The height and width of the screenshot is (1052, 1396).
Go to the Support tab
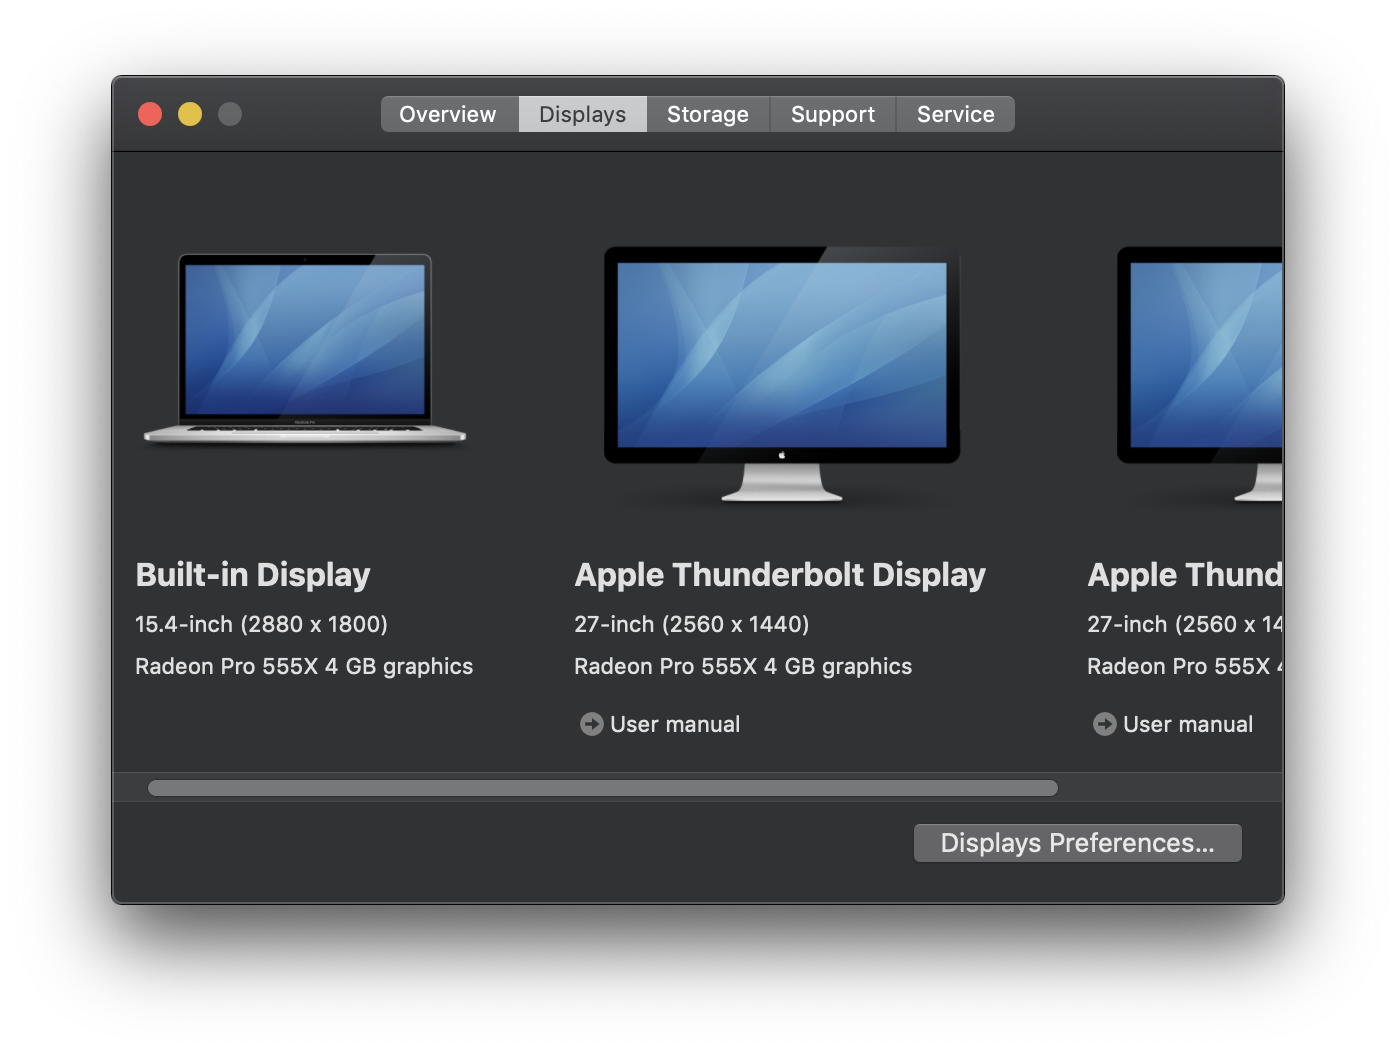click(833, 114)
